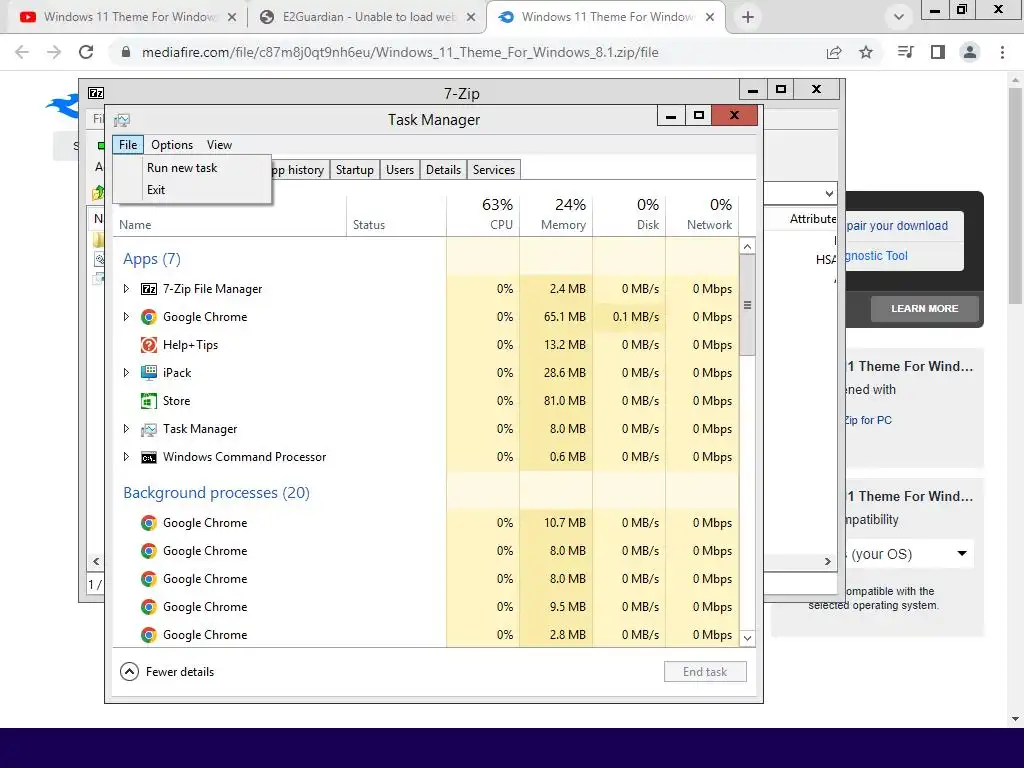Go back in Chrome browser
Screen dimensions: 1024x768
coord(22,52)
